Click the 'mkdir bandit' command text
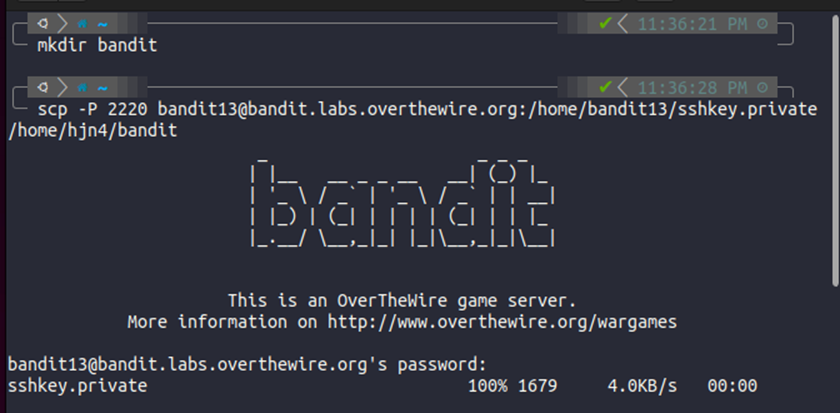 tap(98, 46)
